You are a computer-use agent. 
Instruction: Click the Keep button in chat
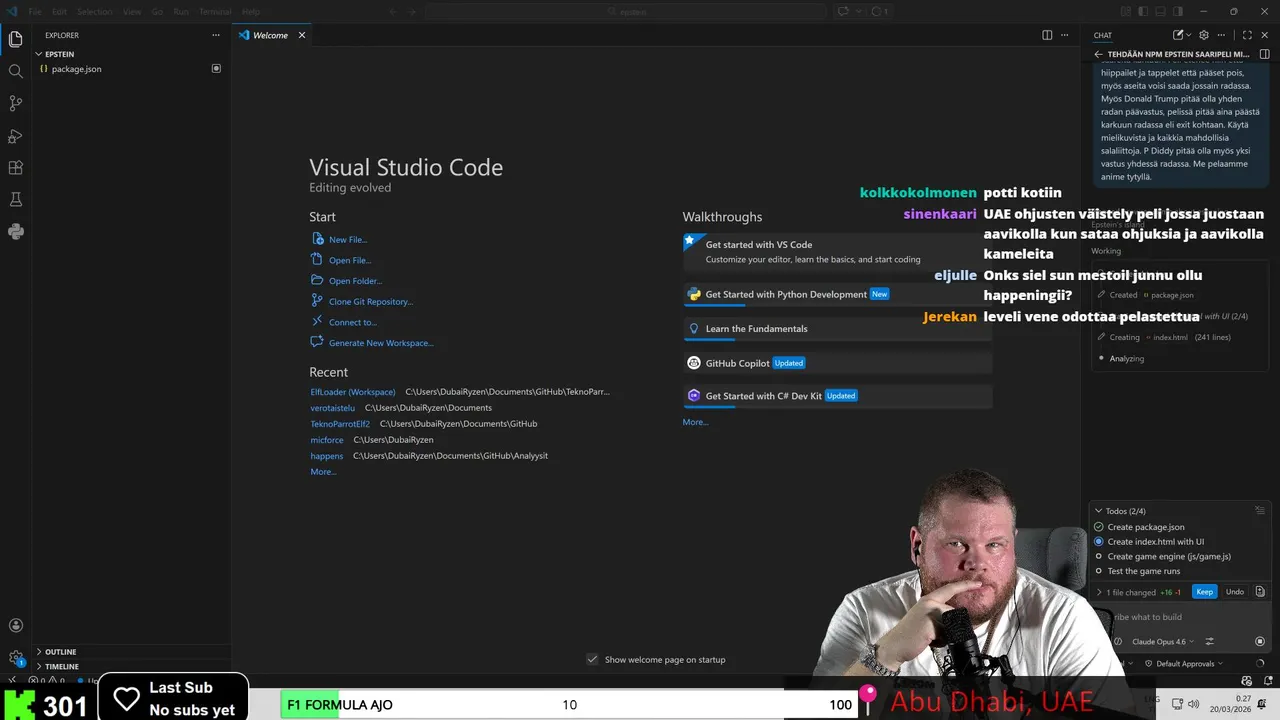[1204, 592]
